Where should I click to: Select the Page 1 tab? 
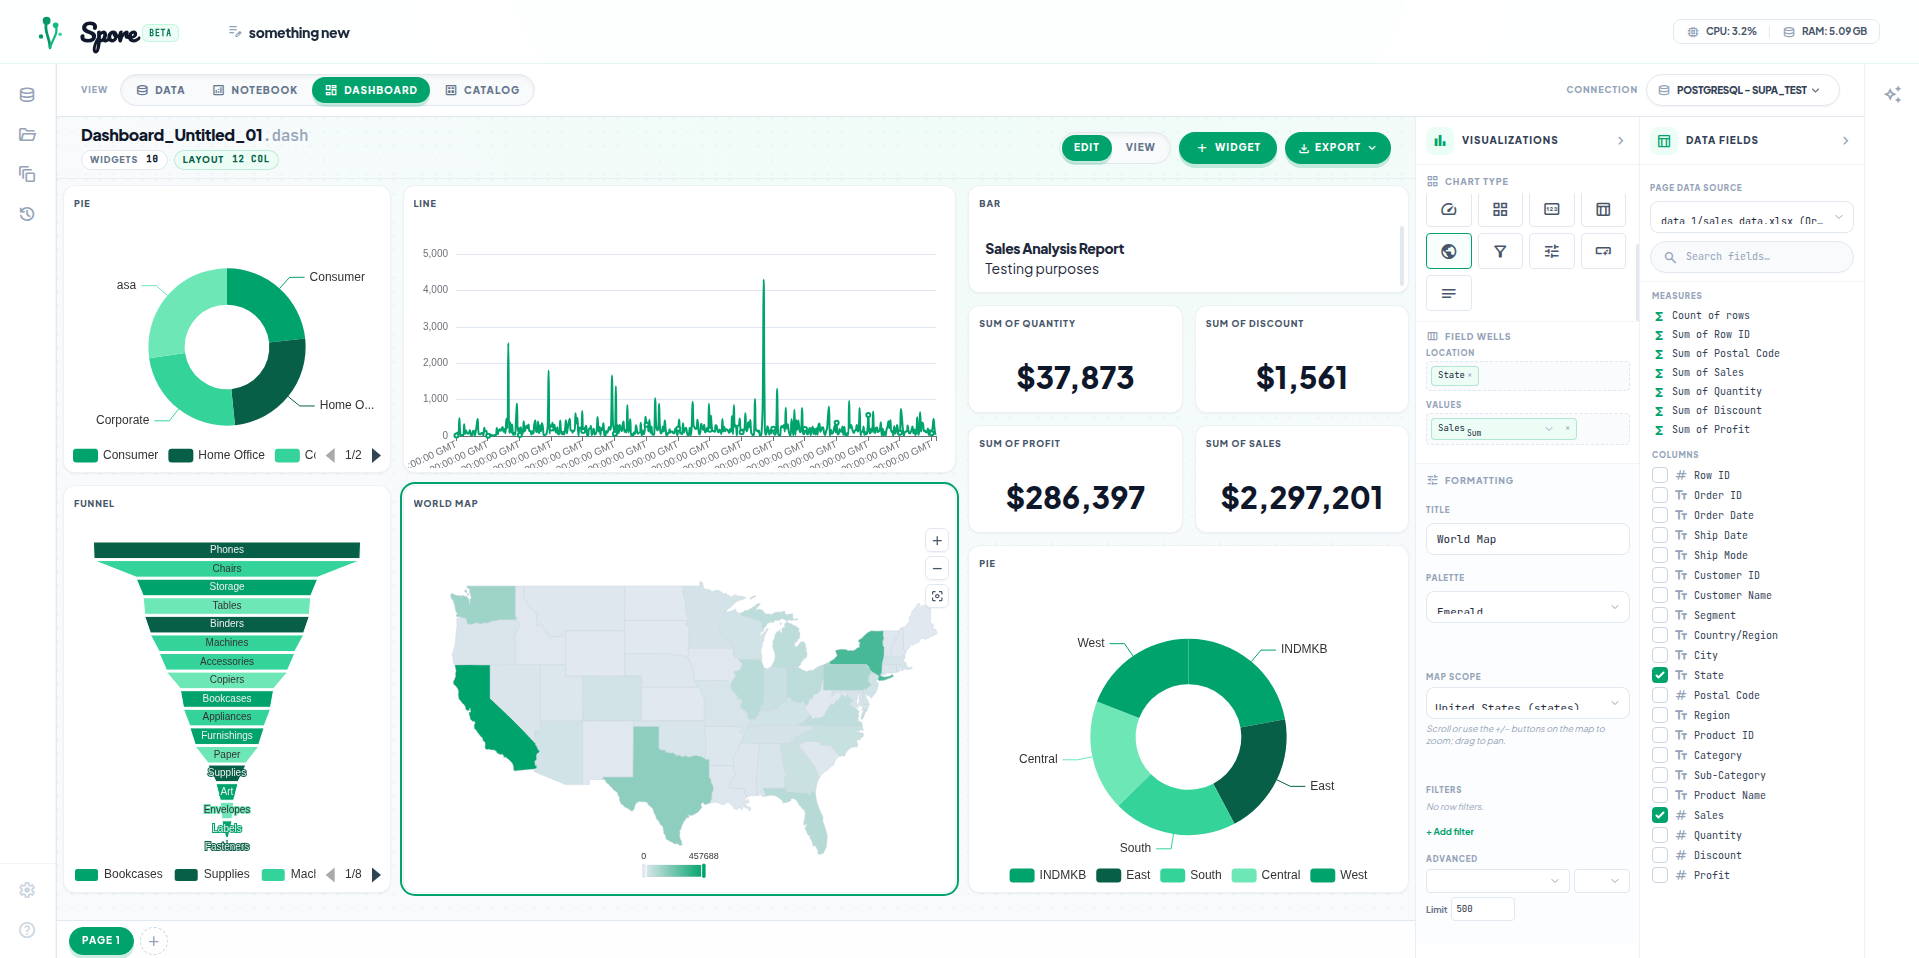click(101, 940)
